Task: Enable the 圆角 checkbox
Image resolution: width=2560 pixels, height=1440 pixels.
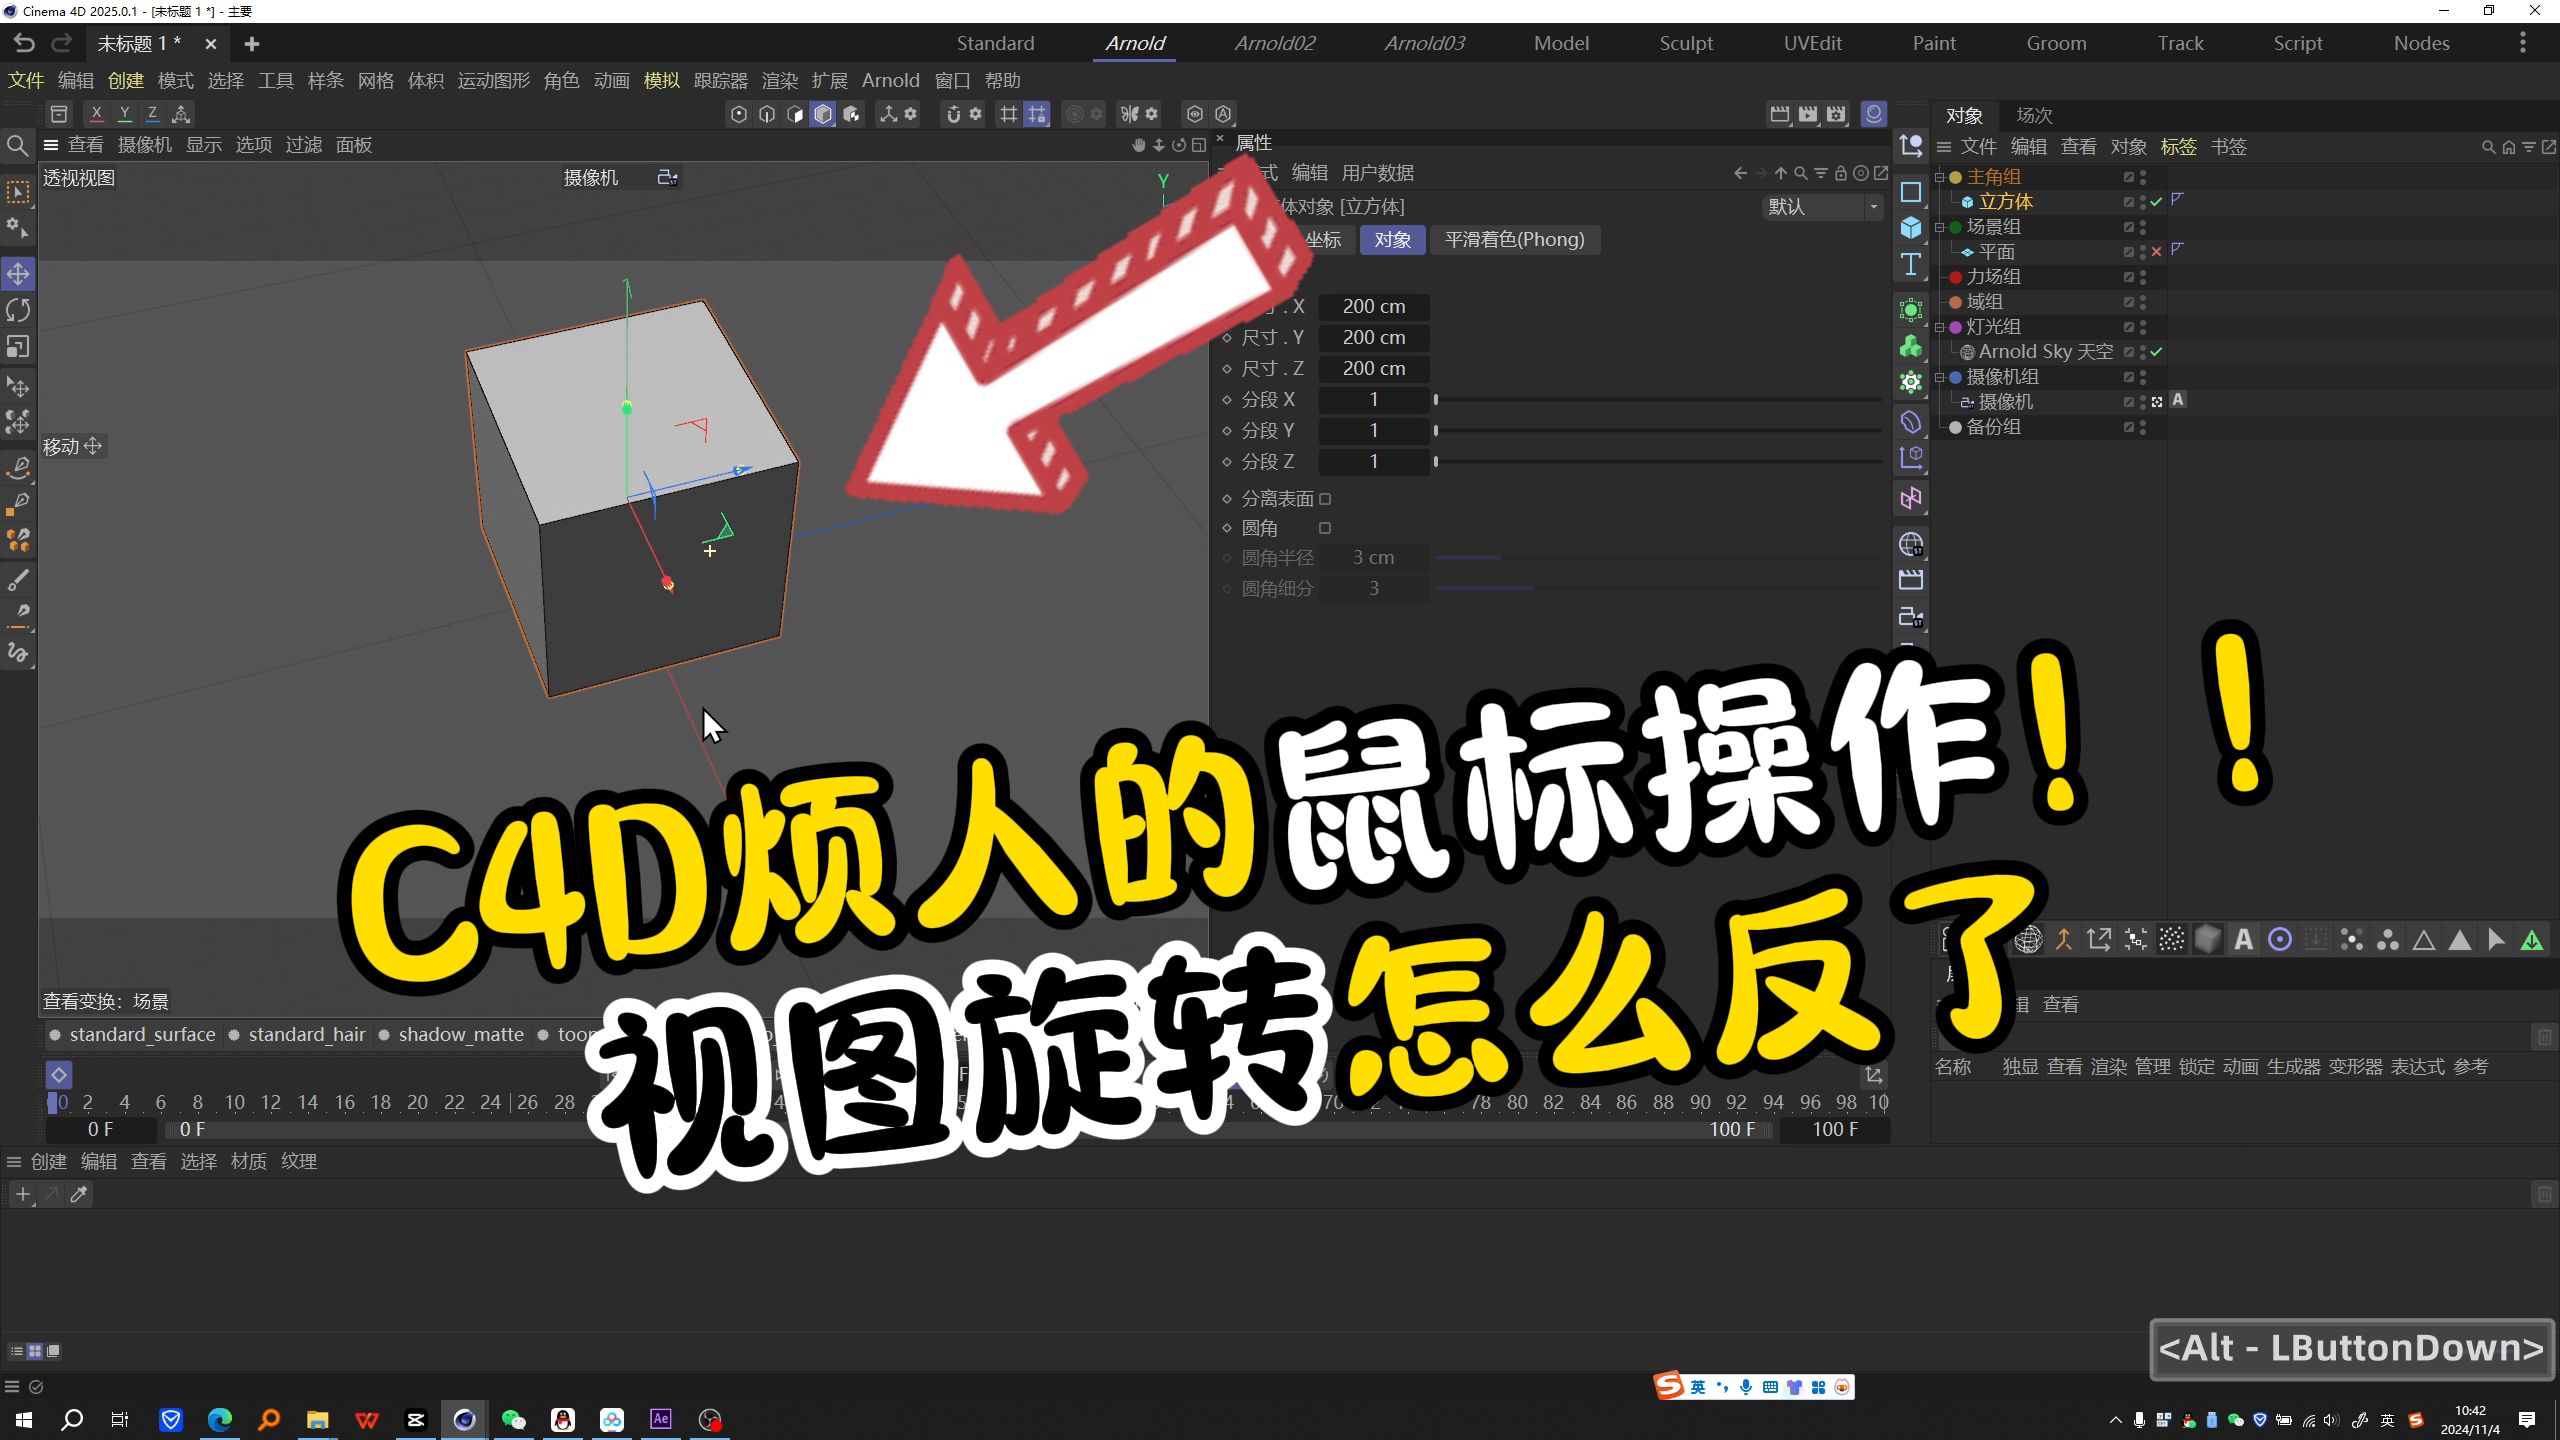Action: click(x=1325, y=527)
